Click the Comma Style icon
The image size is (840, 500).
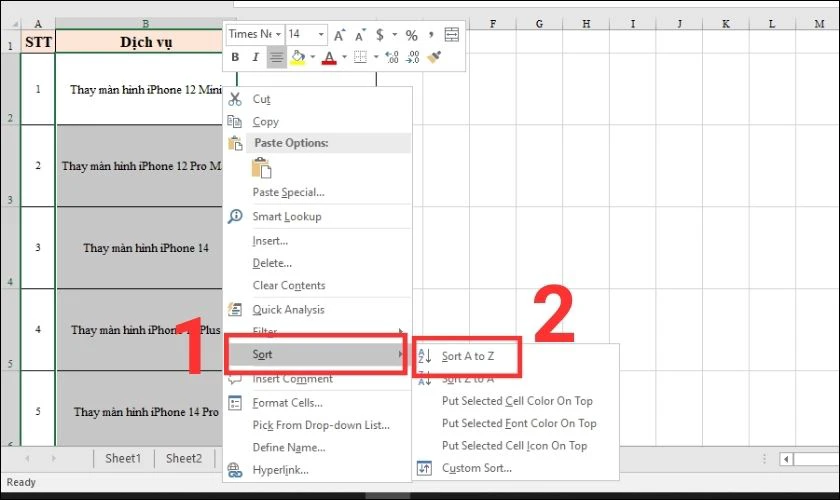pyautogui.click(x=431, y=35)
